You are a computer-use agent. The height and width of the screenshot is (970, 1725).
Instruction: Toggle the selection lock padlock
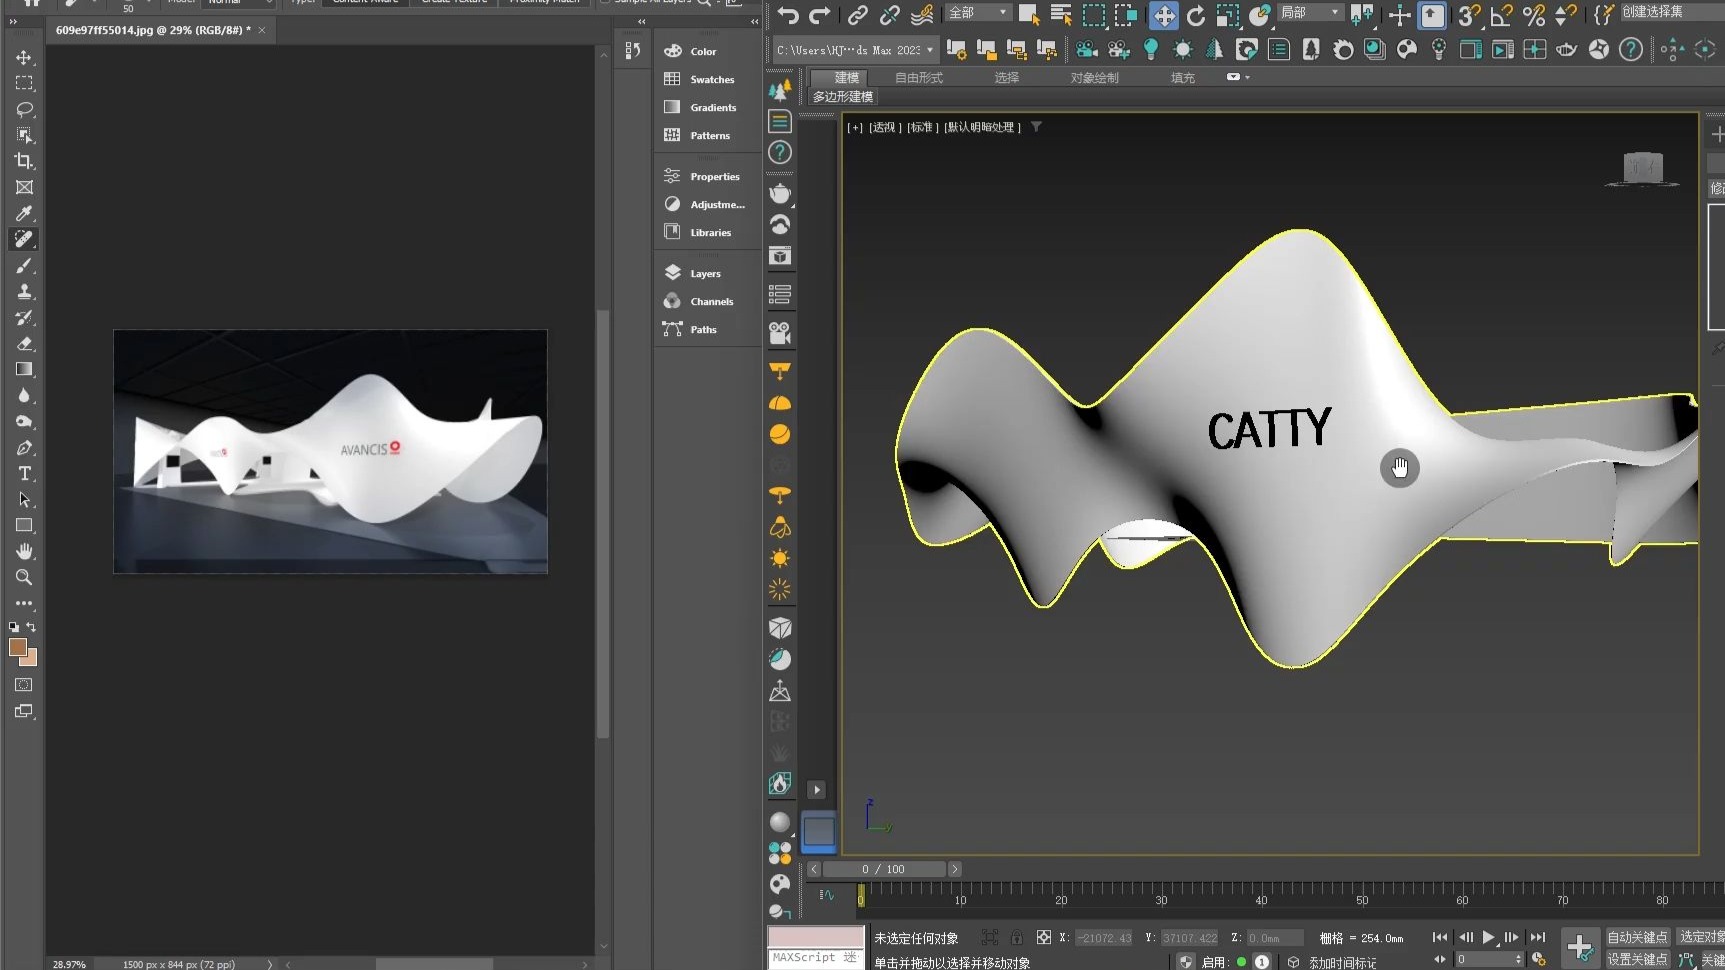(x=1016, y=937)
